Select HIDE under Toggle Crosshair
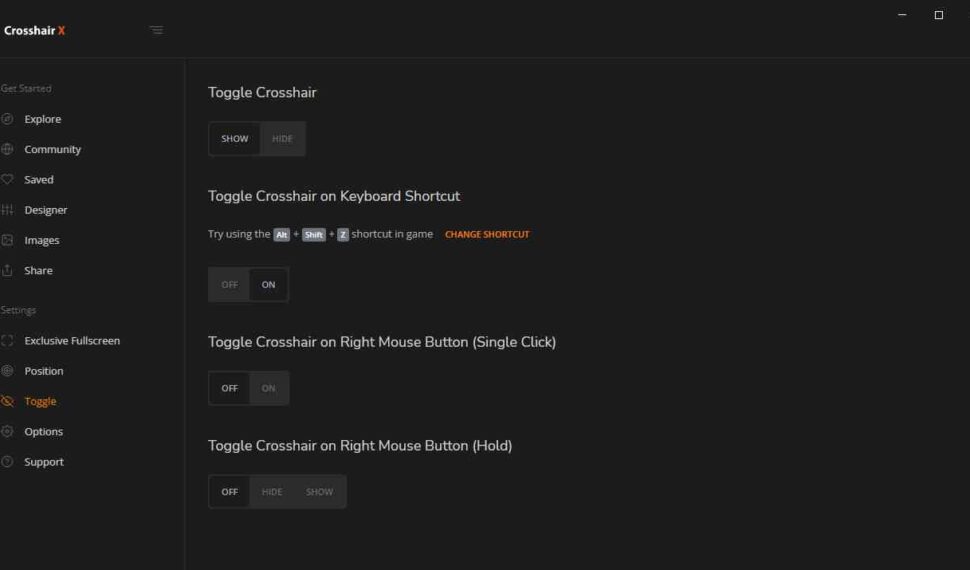 click(x=282, y=139)
